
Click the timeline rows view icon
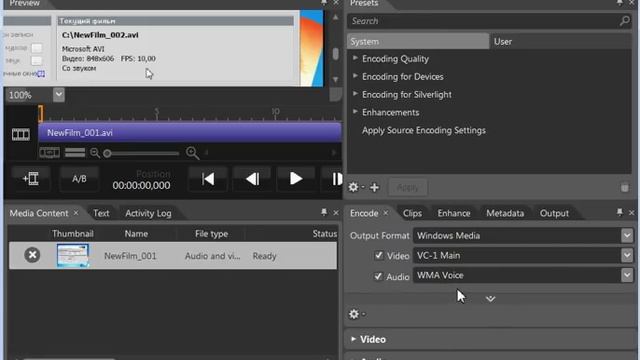(75, 153)
